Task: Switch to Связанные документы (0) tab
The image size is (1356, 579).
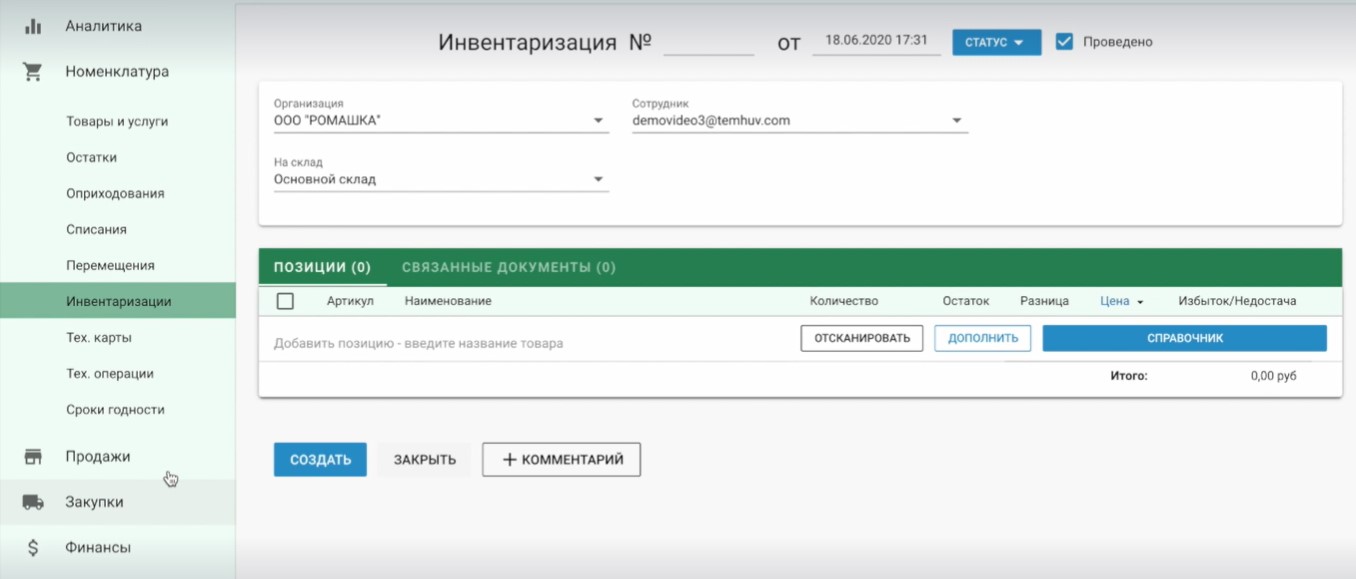Action: (508, 267)
